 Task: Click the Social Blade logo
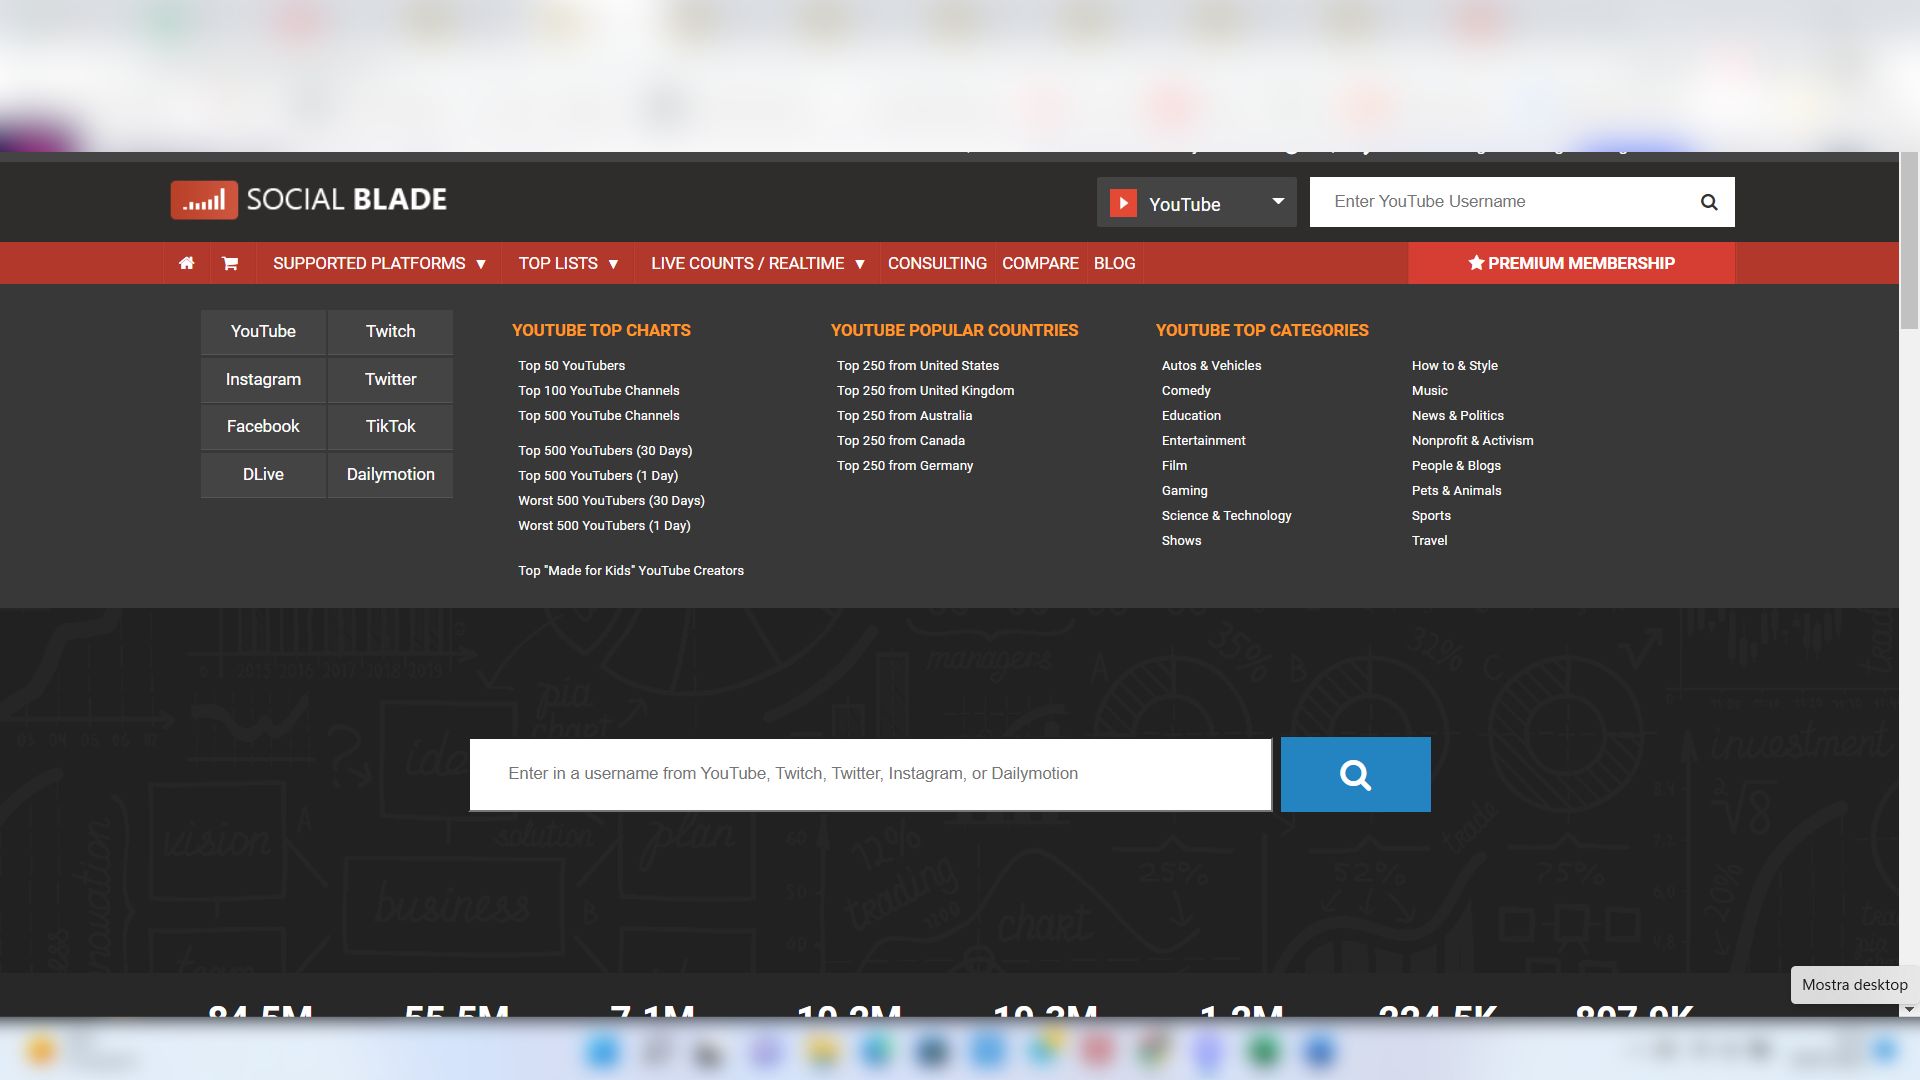[309, 200]
